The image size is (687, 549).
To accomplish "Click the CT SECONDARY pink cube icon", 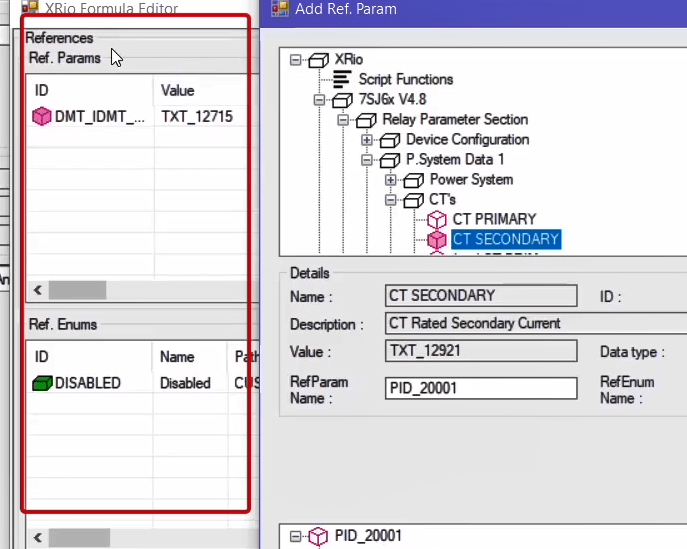I will click(x=436, y=239).
